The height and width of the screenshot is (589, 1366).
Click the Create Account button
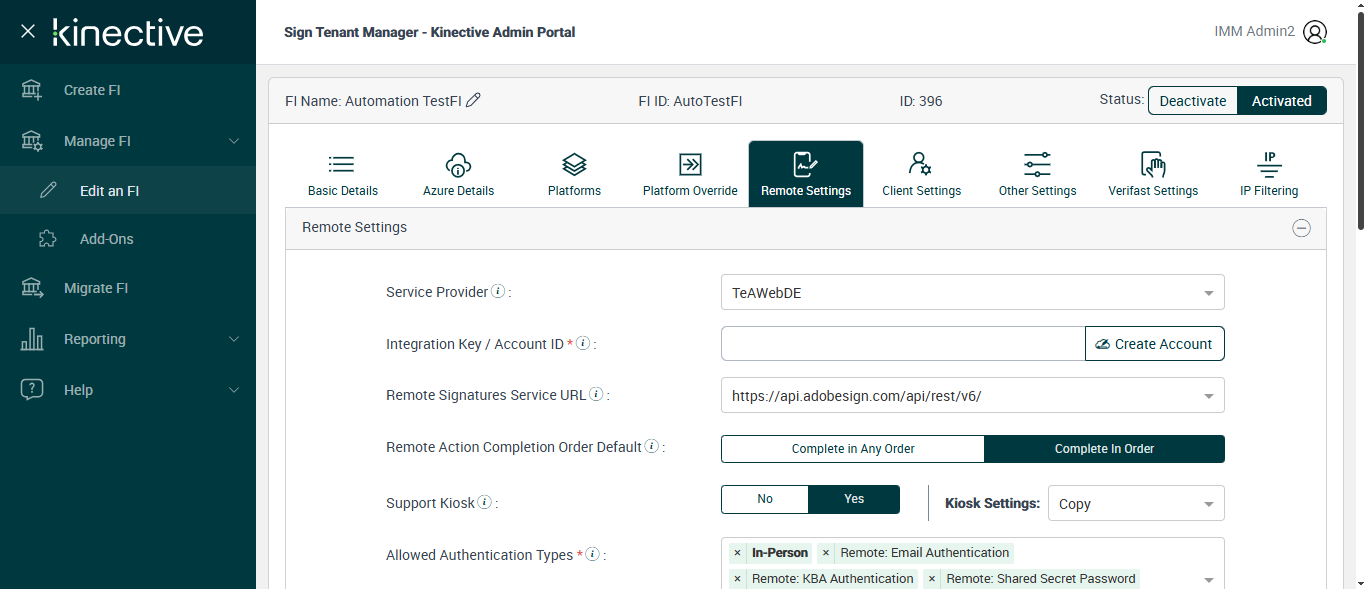pyautogui.click(x=1154, y=344)
